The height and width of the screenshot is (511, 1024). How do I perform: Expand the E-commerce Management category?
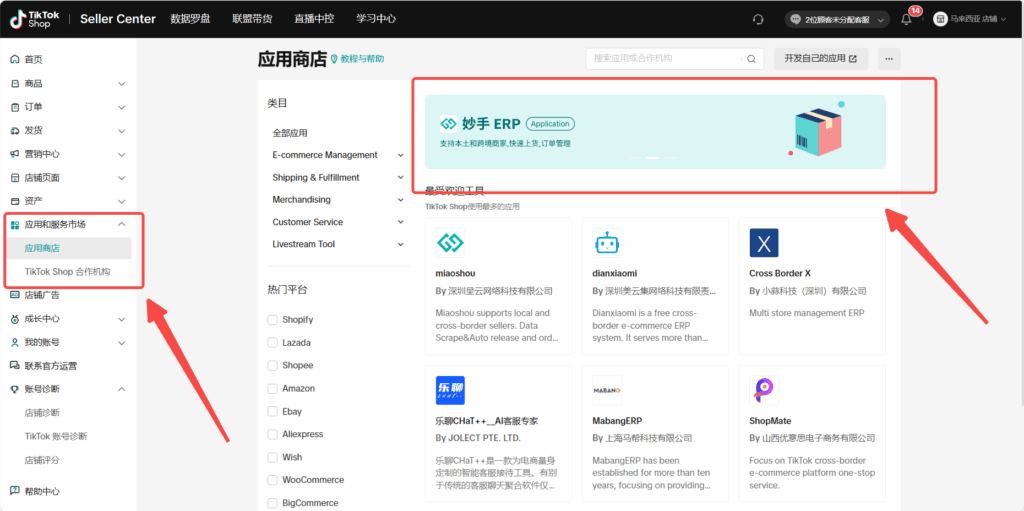(400, 156)
